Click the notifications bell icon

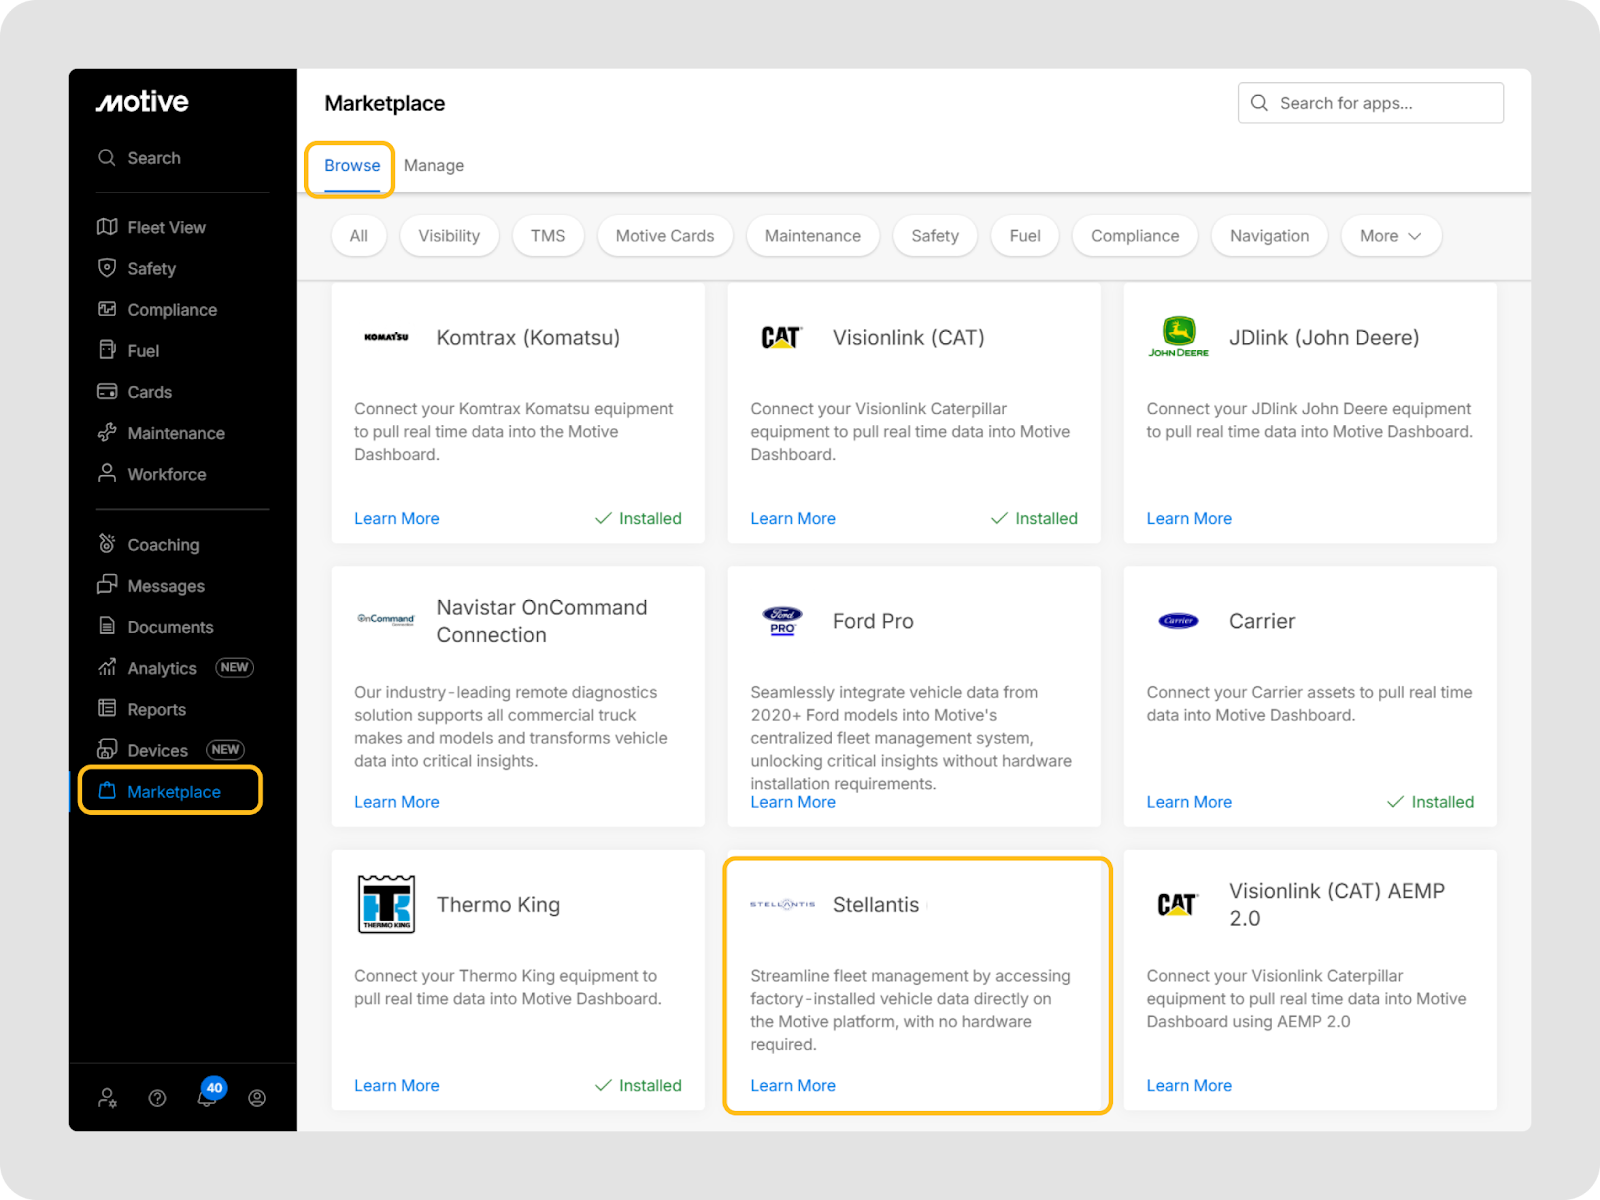tap(207, 1097)
